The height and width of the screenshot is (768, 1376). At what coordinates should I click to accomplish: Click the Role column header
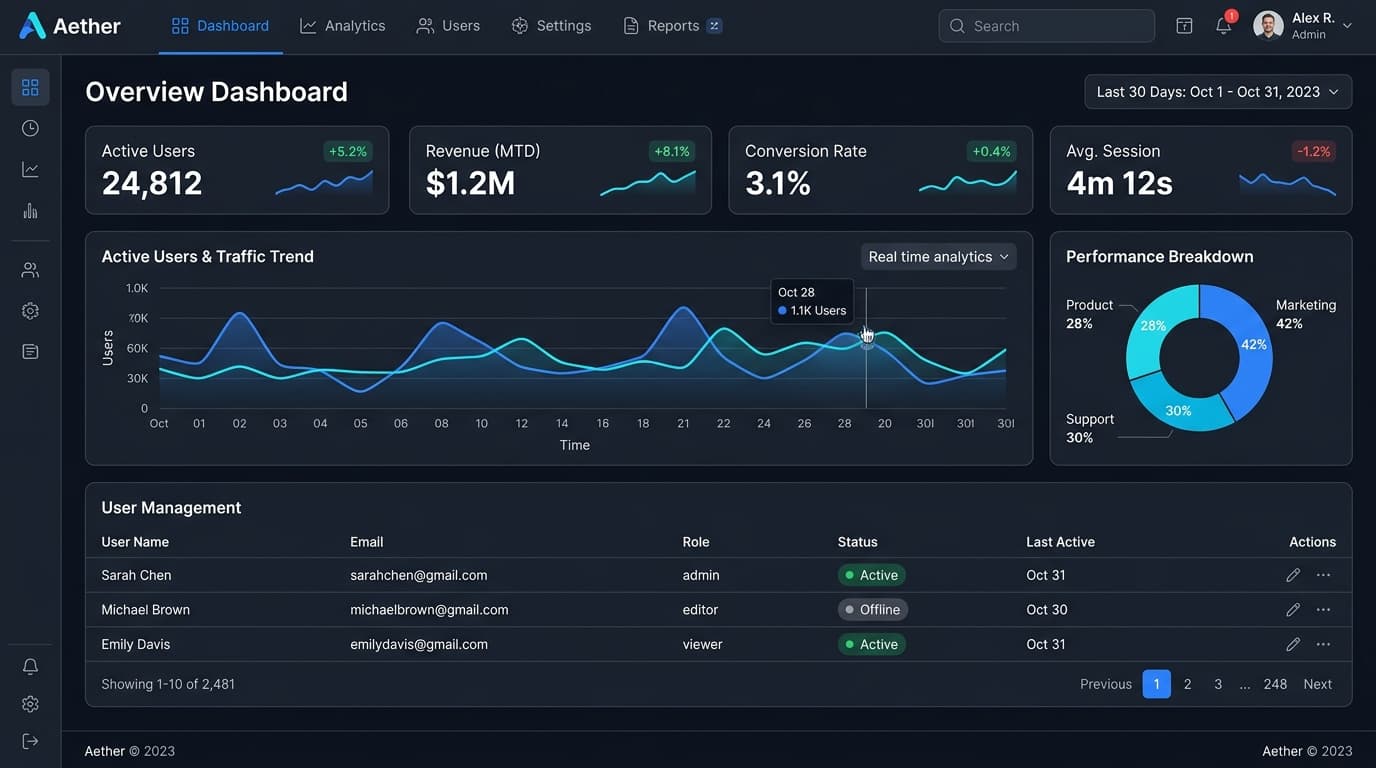[696, 542]
